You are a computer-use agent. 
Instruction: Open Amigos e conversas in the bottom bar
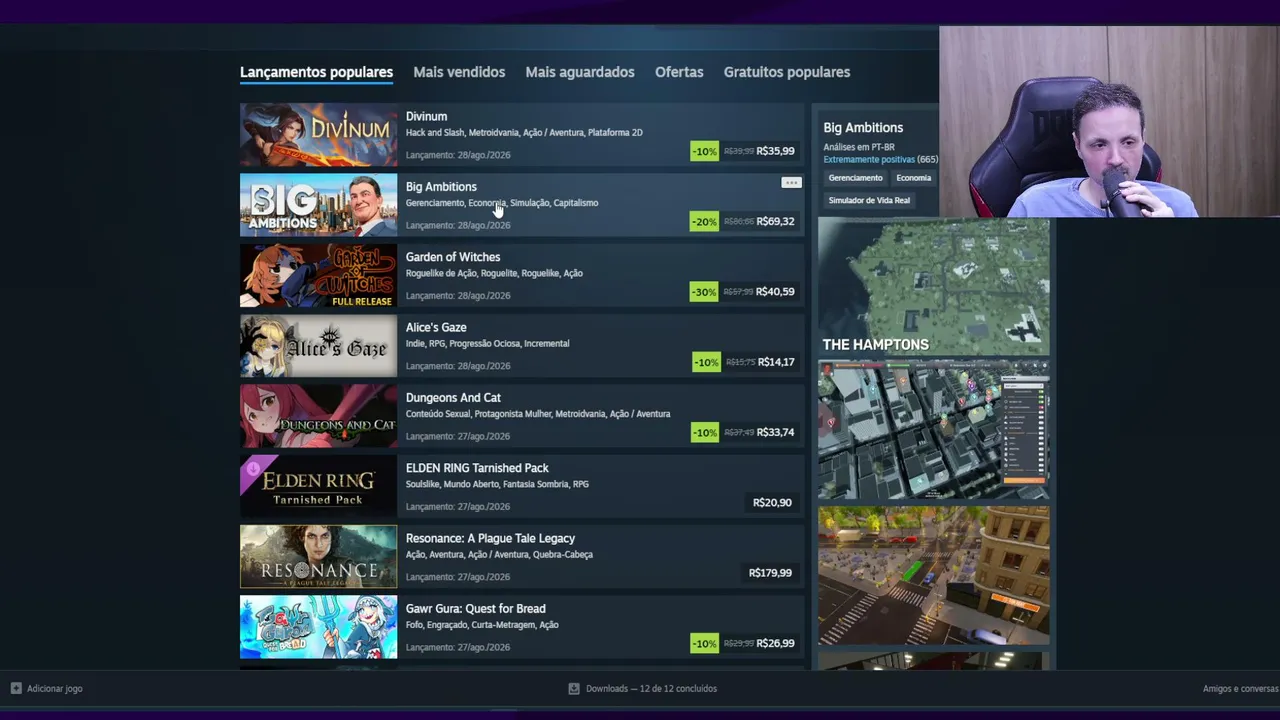point(1240,688)
